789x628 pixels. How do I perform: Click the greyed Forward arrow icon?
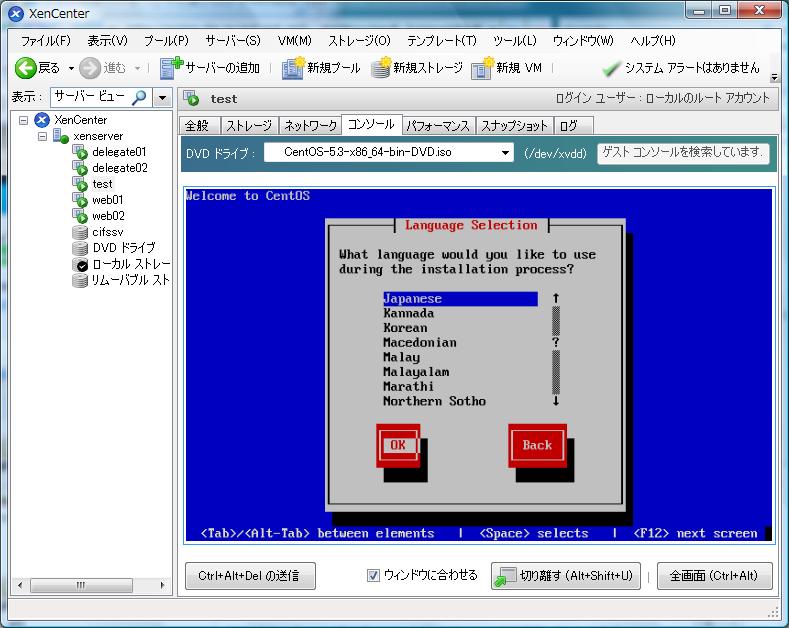coord(90,68)
